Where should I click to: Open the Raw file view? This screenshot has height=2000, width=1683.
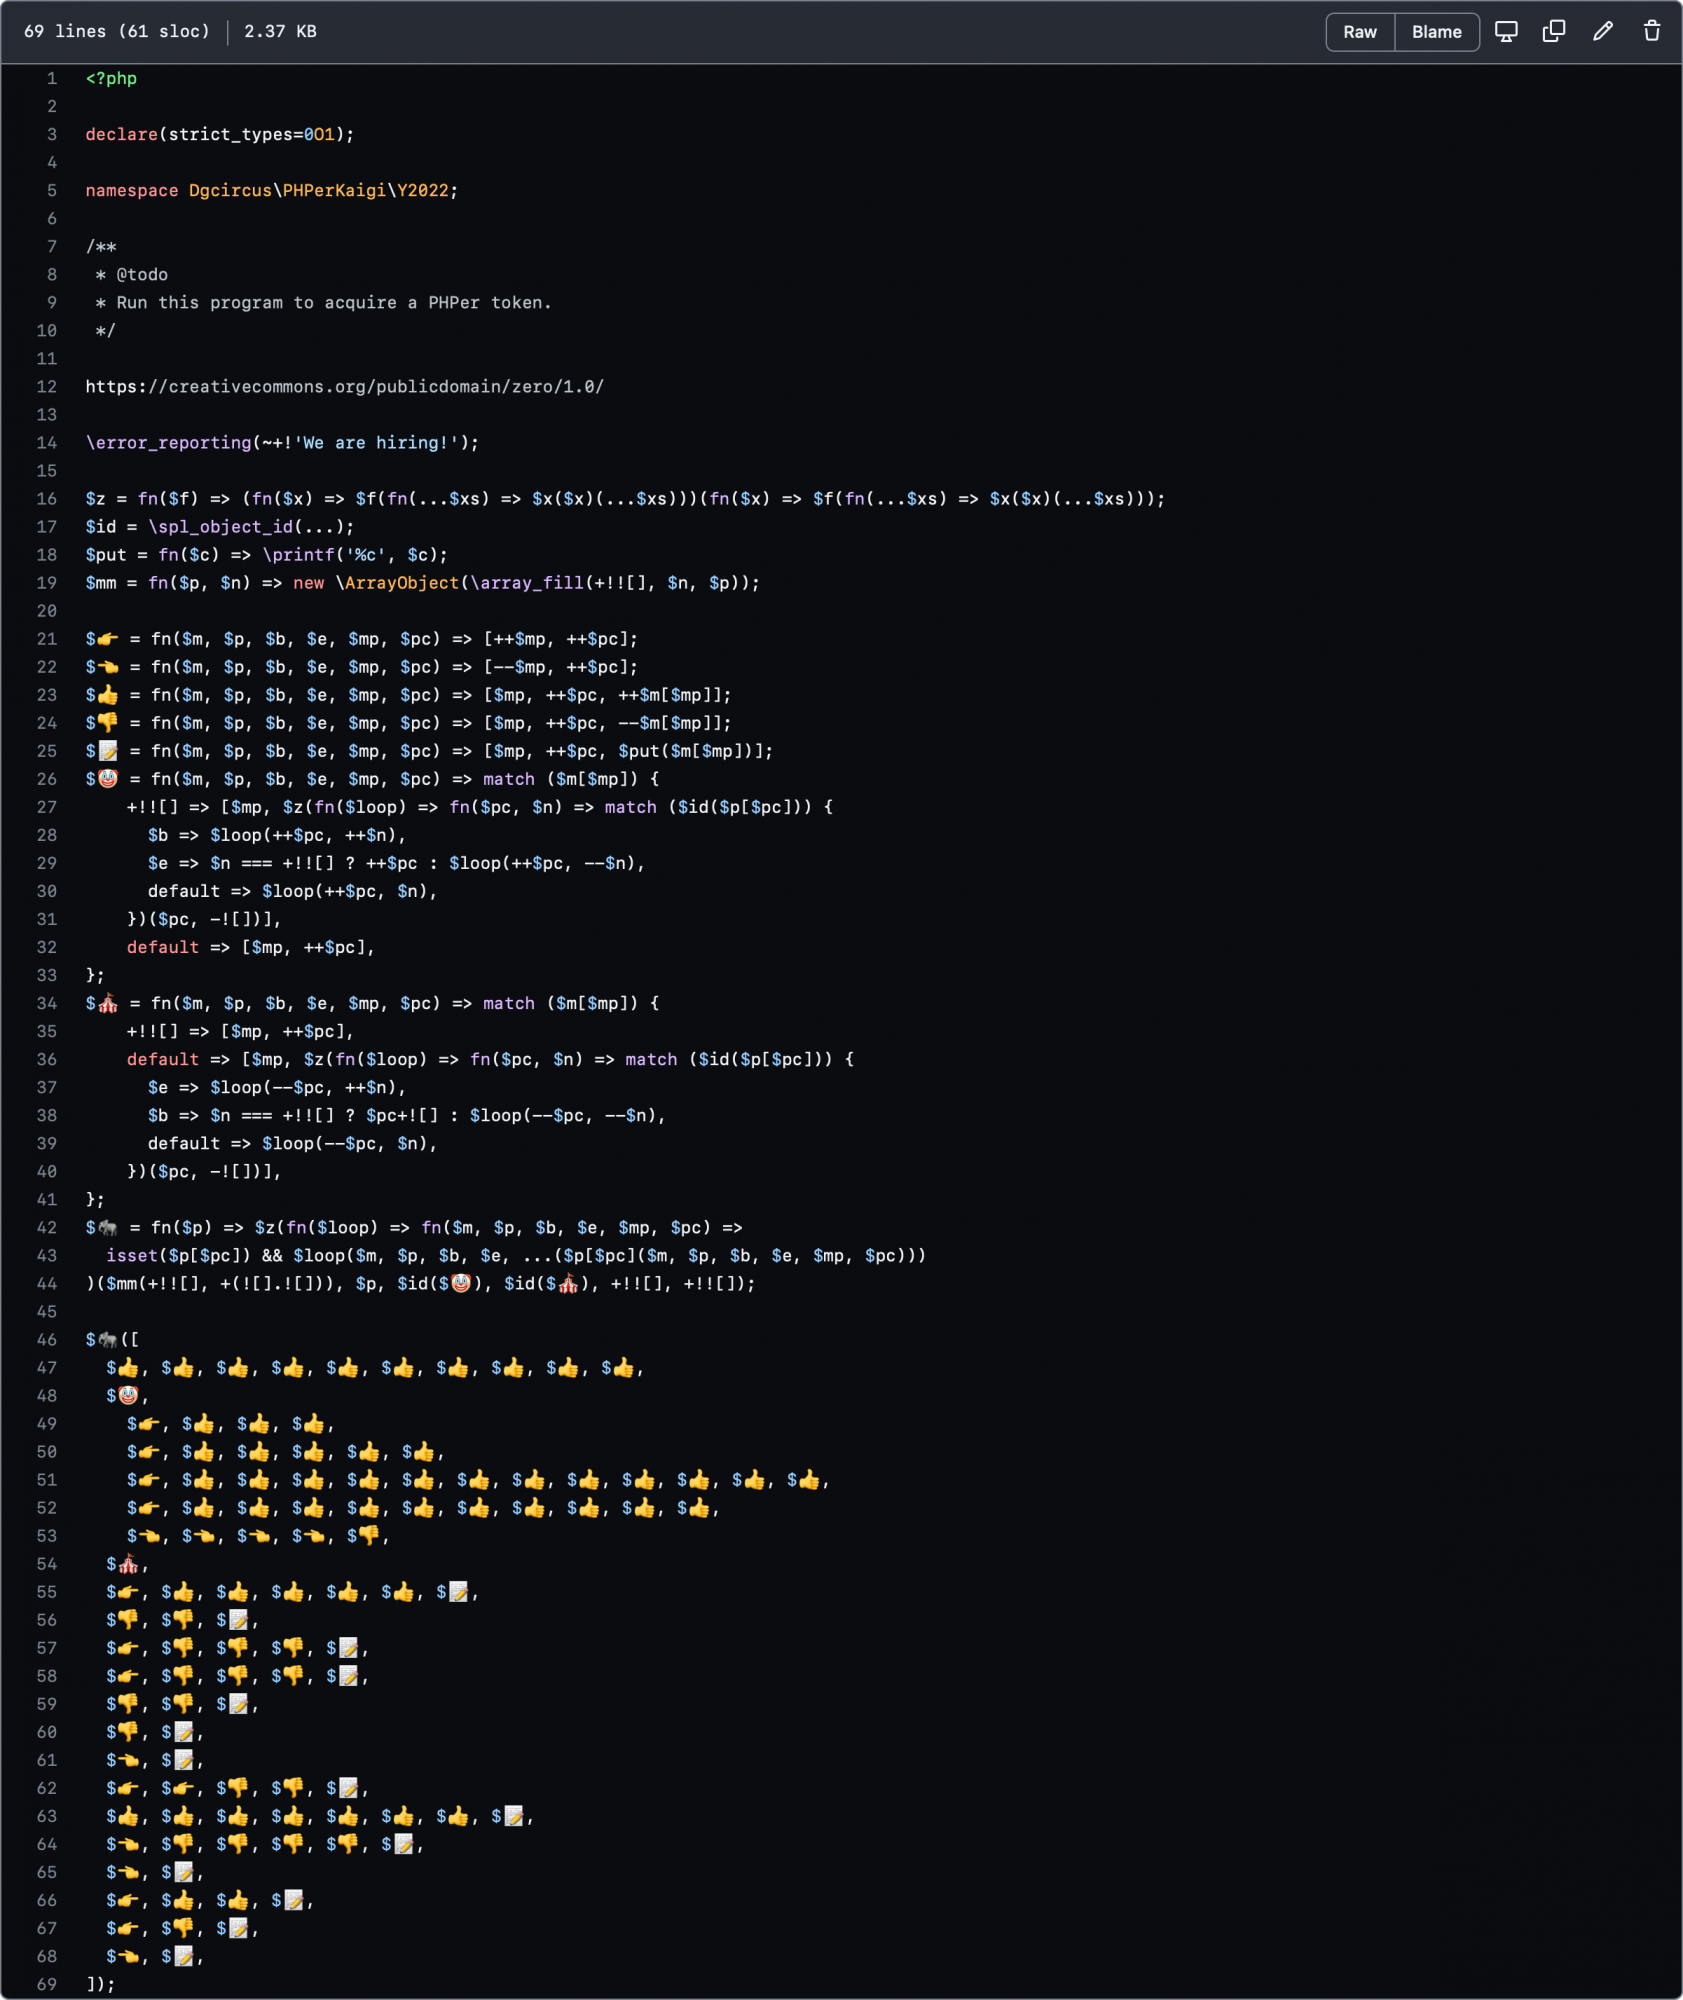[x=1360, y=32]
